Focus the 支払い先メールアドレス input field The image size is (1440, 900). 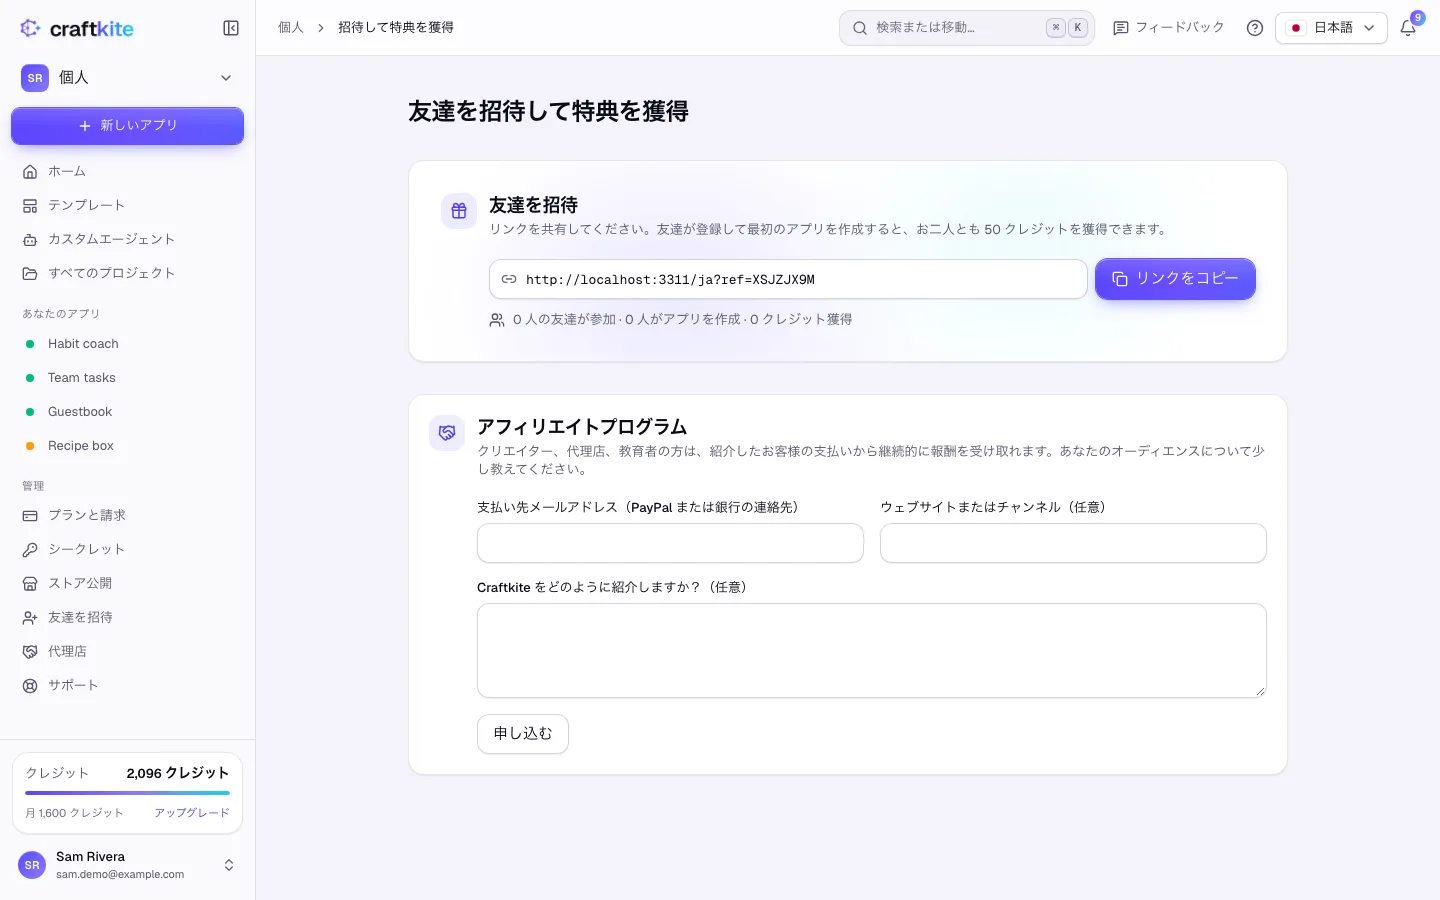point(670,543)
